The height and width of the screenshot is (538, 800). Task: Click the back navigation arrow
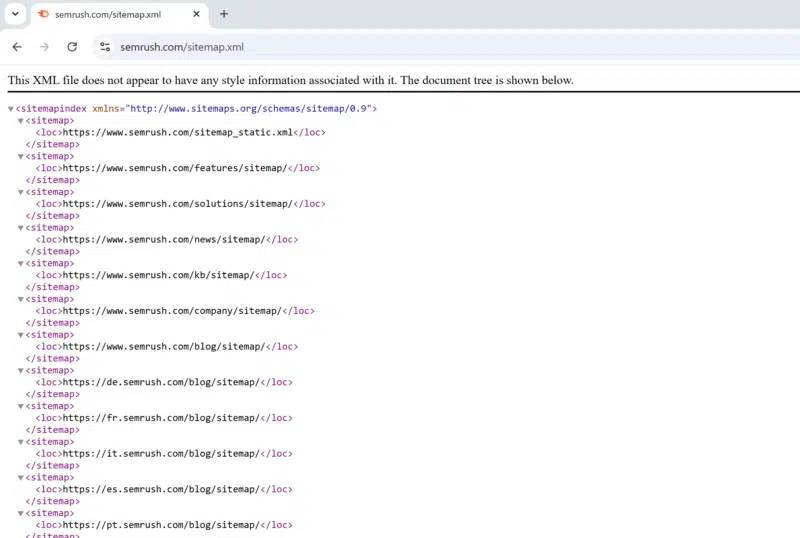(x=17, y=47)
